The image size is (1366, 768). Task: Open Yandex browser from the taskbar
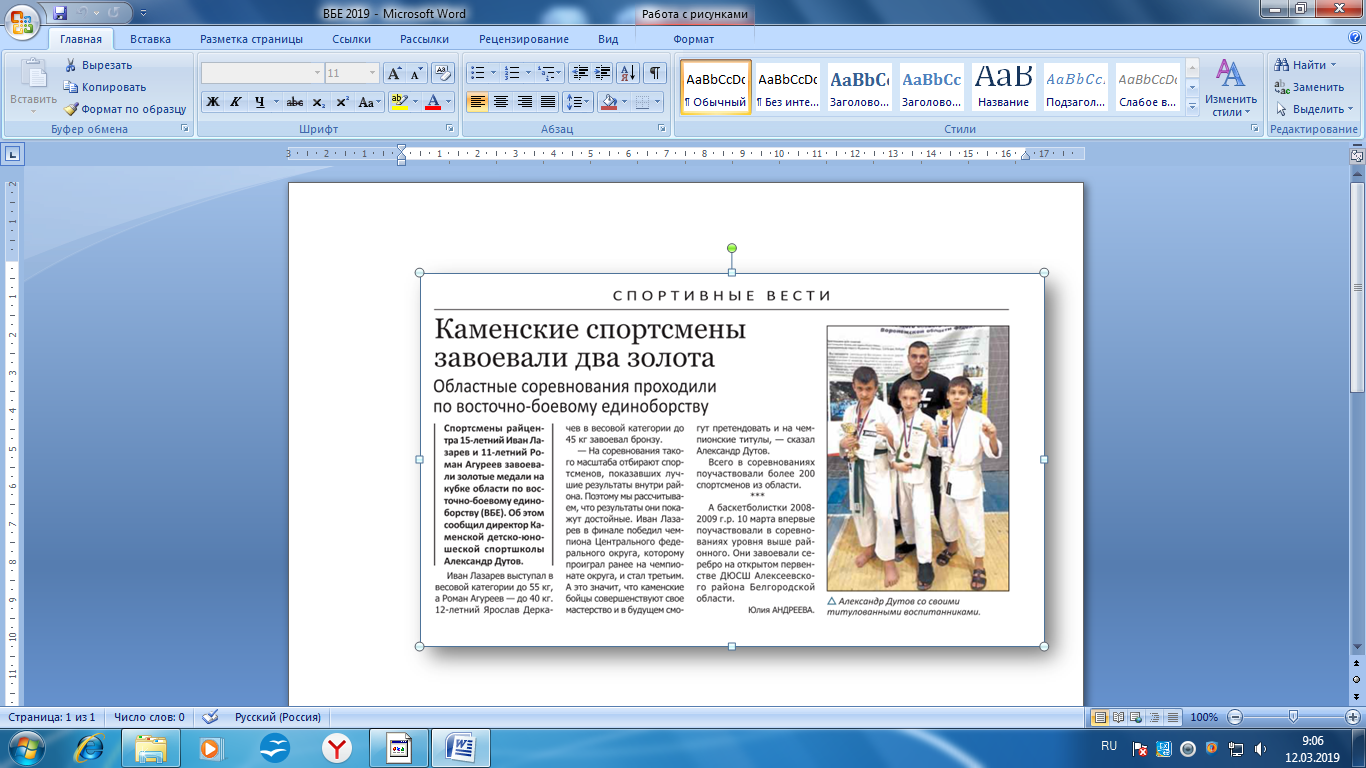(336, 747)
